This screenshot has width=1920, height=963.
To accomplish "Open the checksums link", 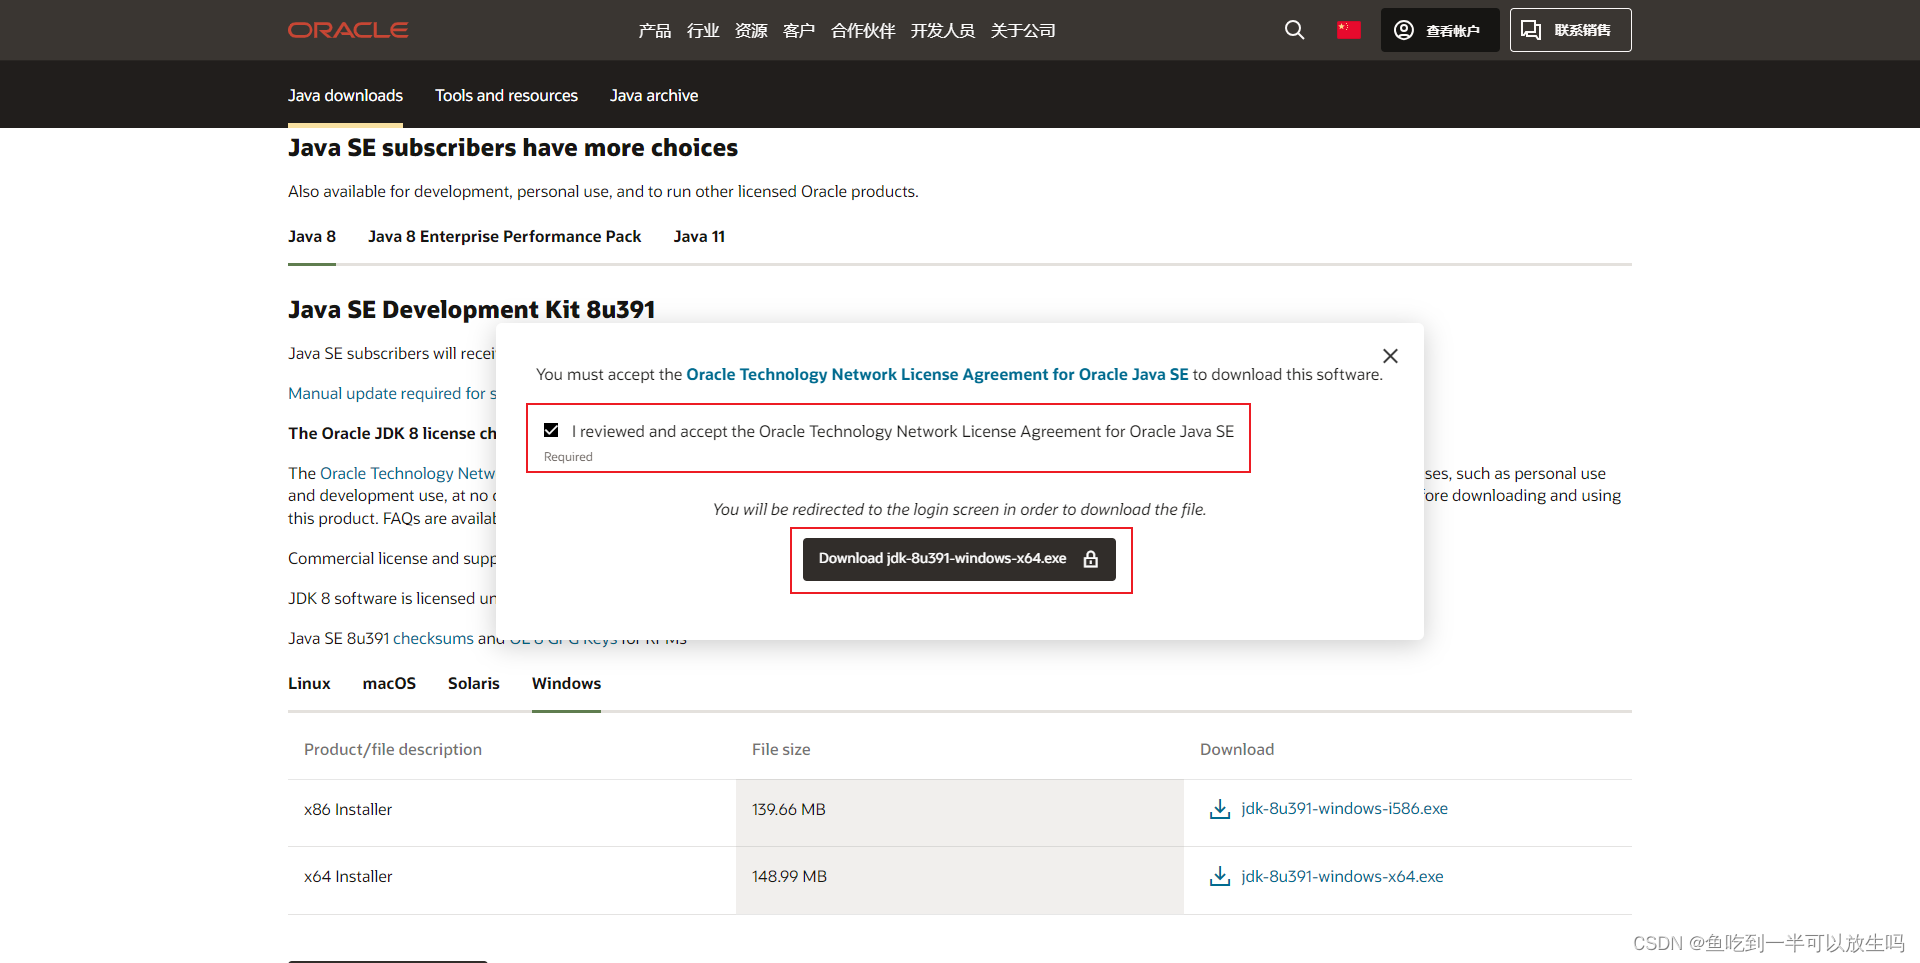I will 433,639.
